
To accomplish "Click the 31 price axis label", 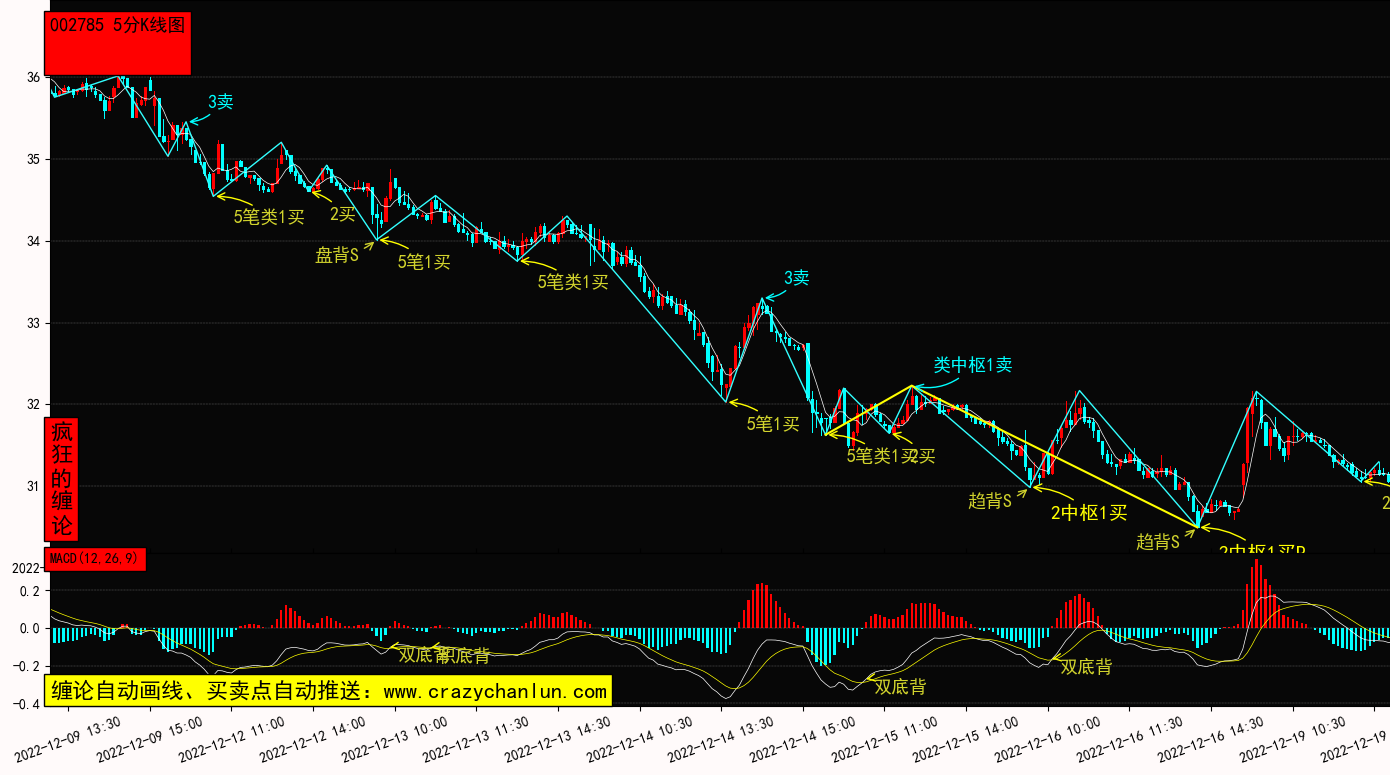I will (34, 486).
